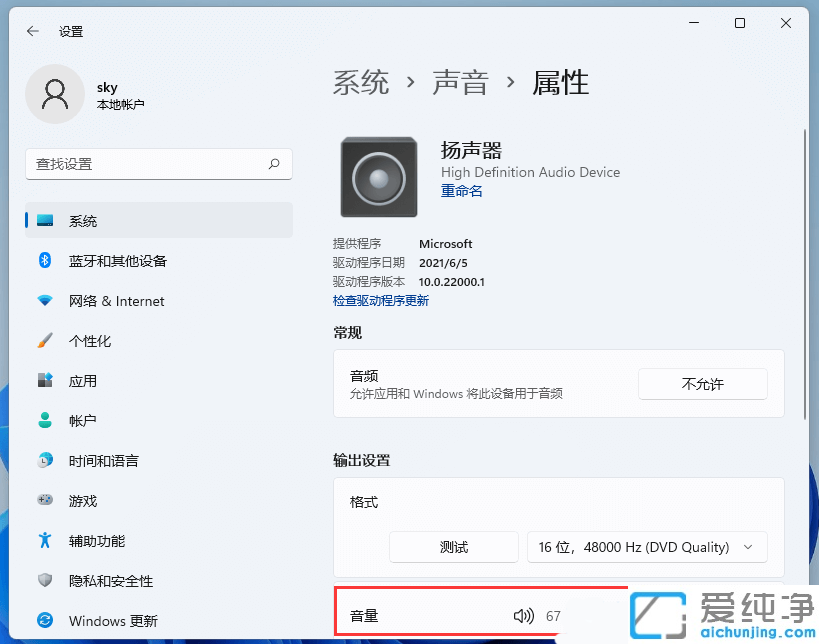Click the 辅助功能 sidebar entry
This screenshot has height=644, width=819.
(x=98, y=541)
